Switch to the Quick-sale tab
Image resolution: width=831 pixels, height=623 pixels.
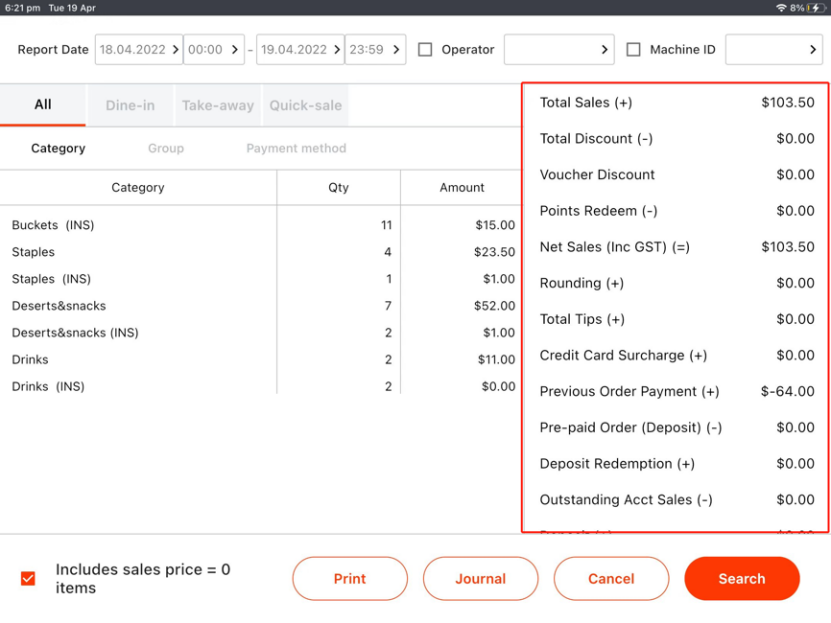305,105
